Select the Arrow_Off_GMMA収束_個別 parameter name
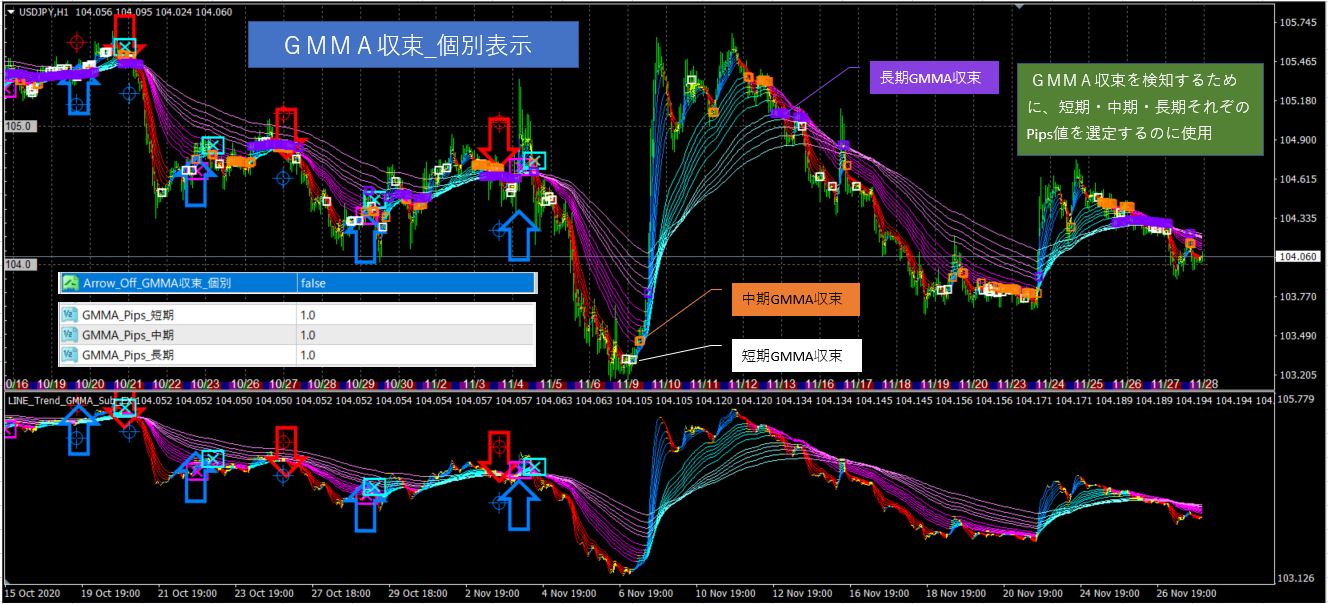 pos(157,283)
